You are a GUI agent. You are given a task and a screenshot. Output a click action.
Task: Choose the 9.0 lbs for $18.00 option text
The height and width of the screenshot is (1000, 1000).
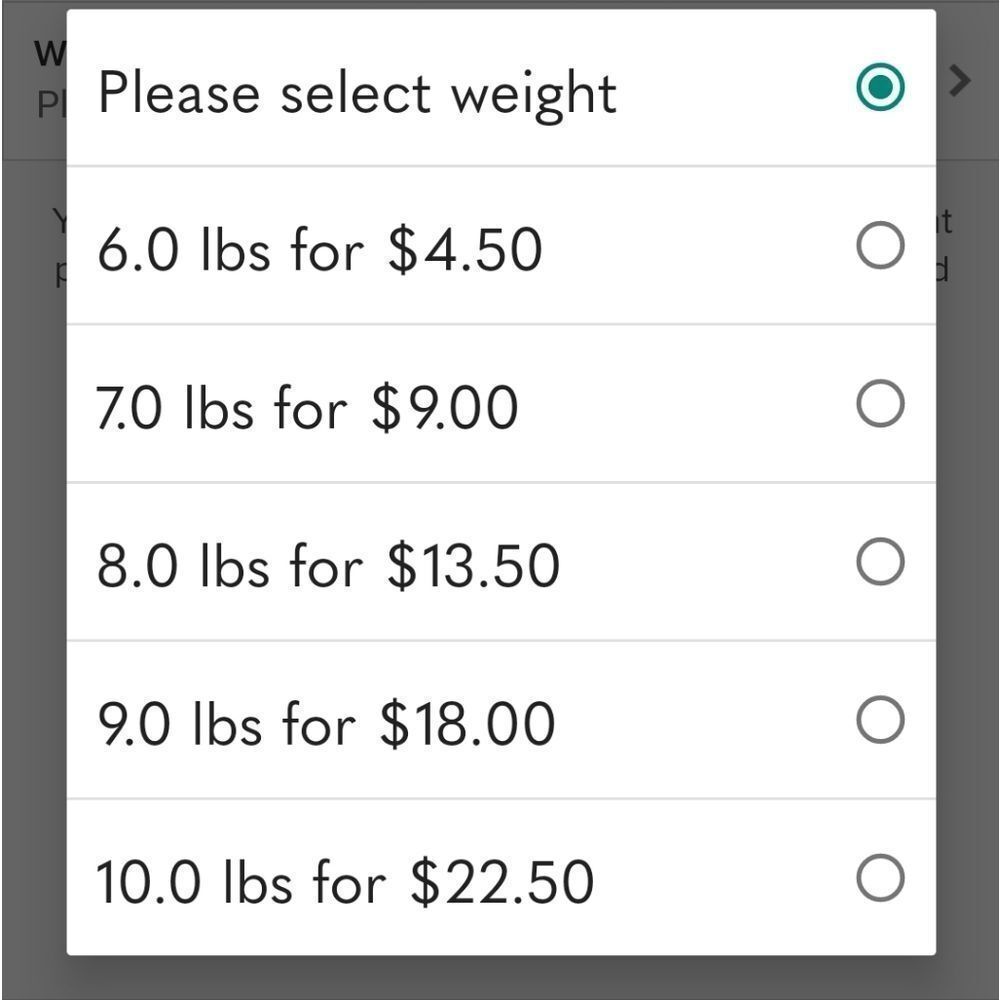click(327, 723)
